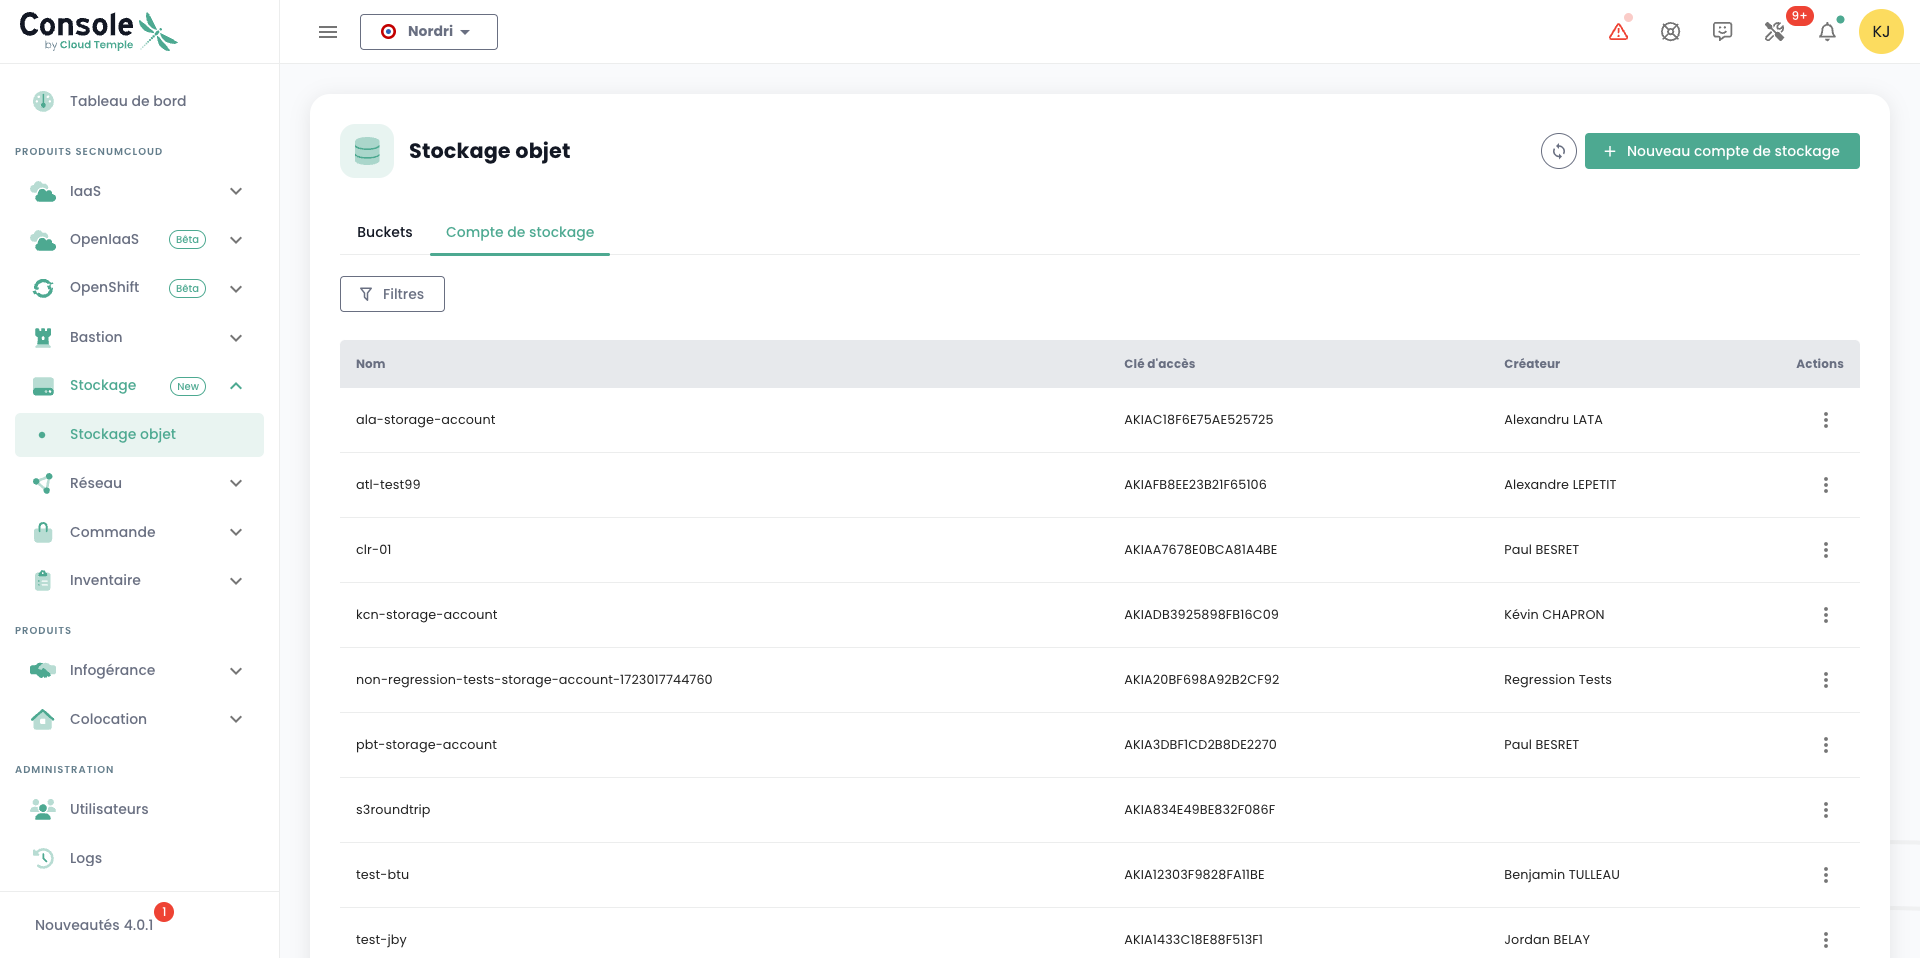Open actions menu for ala-storage-account

[1825, 420]
